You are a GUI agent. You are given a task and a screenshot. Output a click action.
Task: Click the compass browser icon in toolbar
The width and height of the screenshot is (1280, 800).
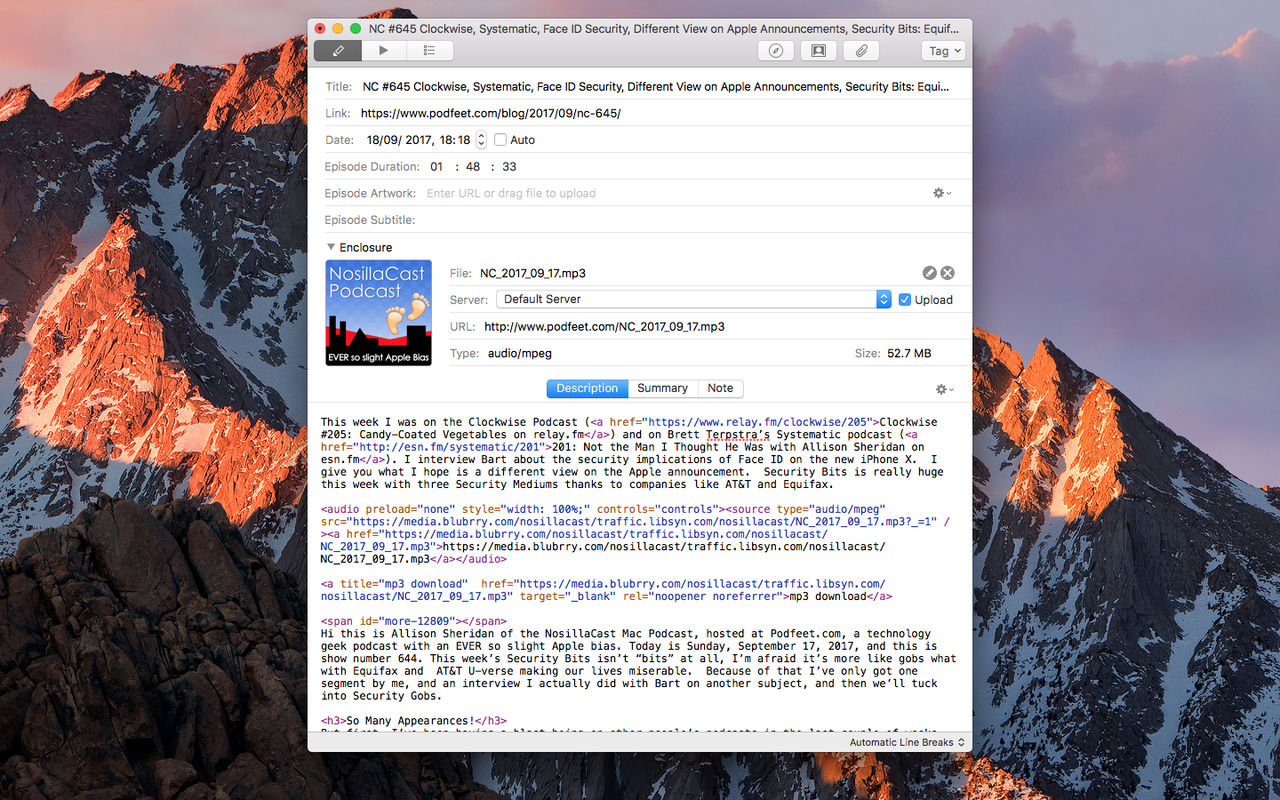[x=776, y=50]
